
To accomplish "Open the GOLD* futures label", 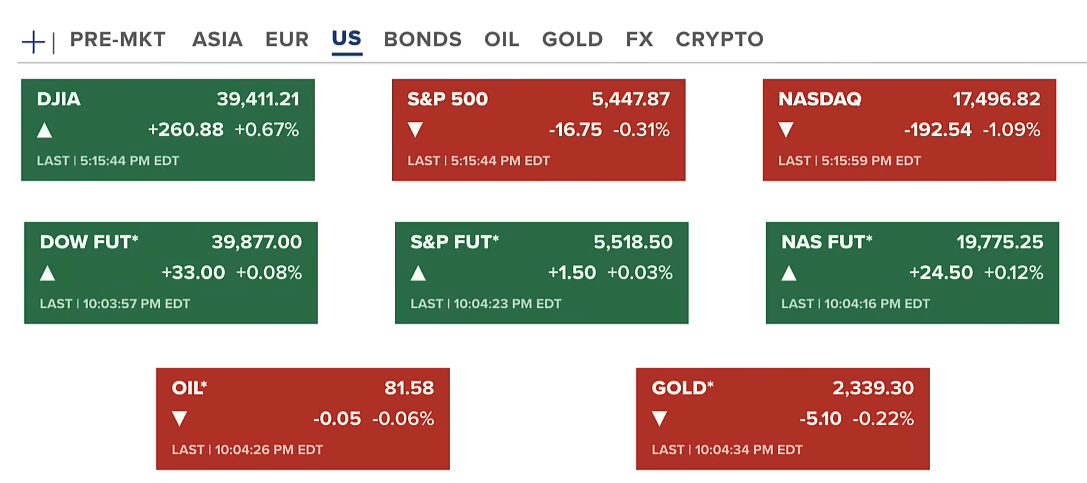I will [682, 388].
